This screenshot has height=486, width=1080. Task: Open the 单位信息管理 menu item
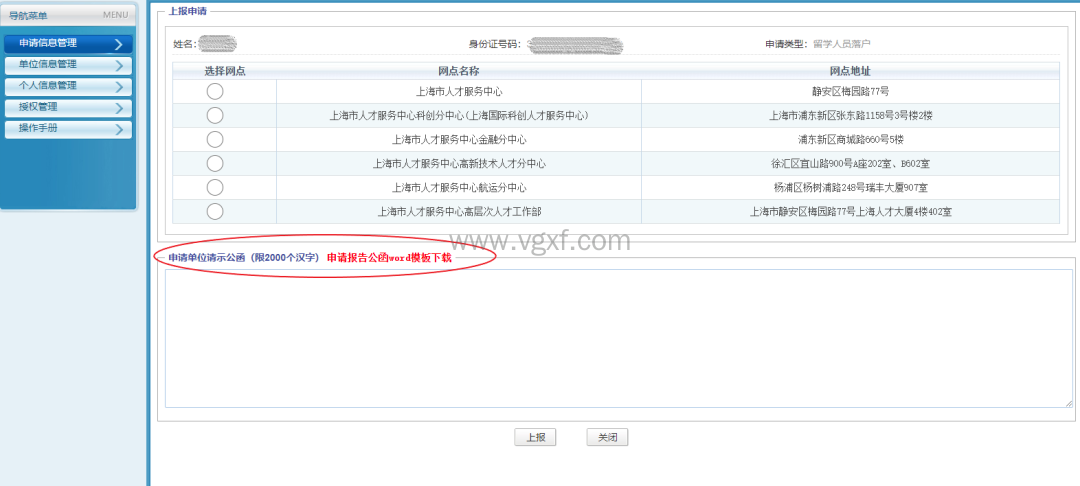[x=48, y=64]
